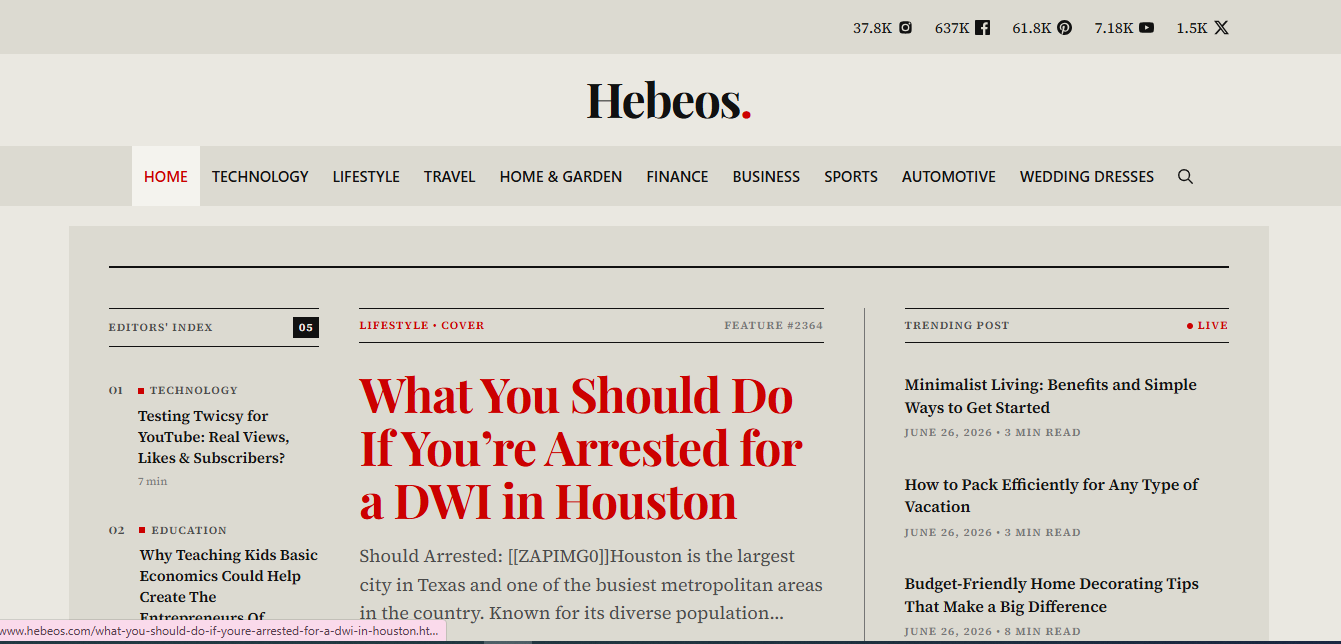Open the Pack Efficiently for Vacation post
Image resolution: width=1341 pixels, height=644 pixels.
1052,496
